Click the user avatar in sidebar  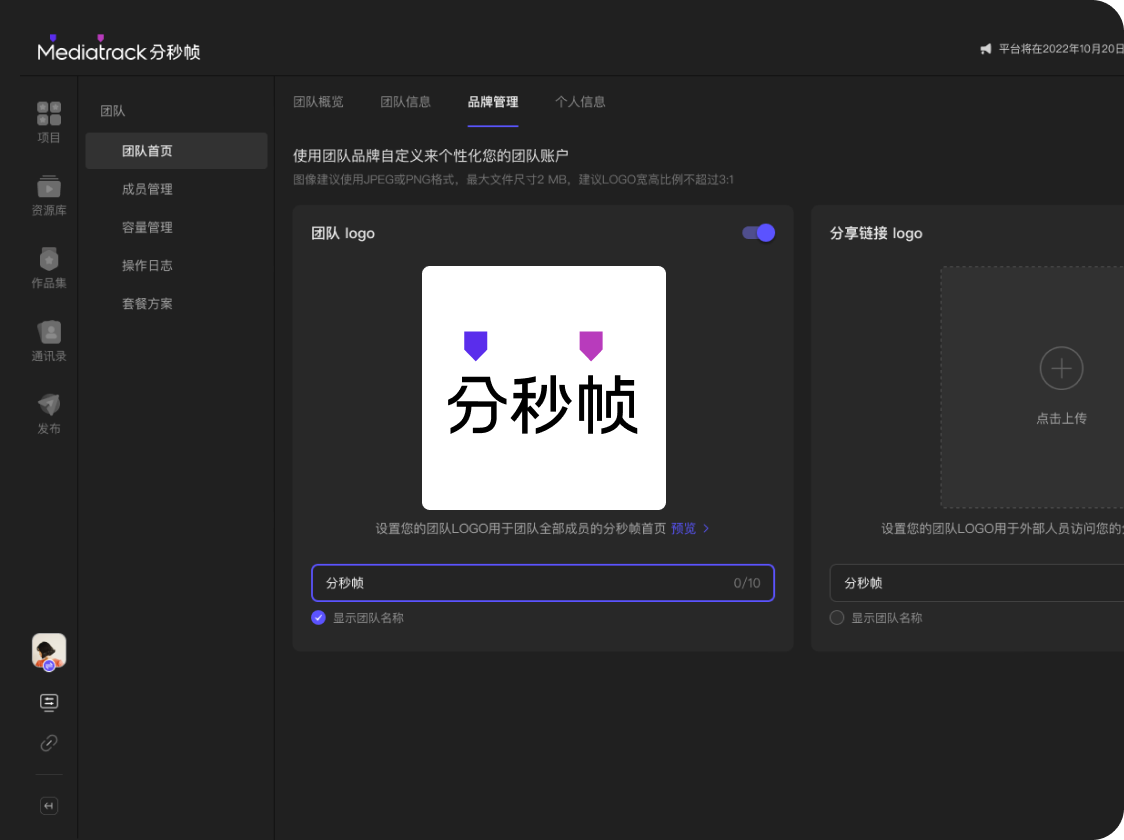tap(49, 651)
